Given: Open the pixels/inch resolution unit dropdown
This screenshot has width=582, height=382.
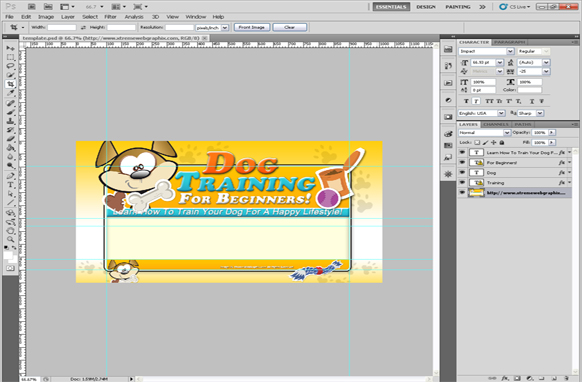Looking at the screenshot, I should [225, 27].
